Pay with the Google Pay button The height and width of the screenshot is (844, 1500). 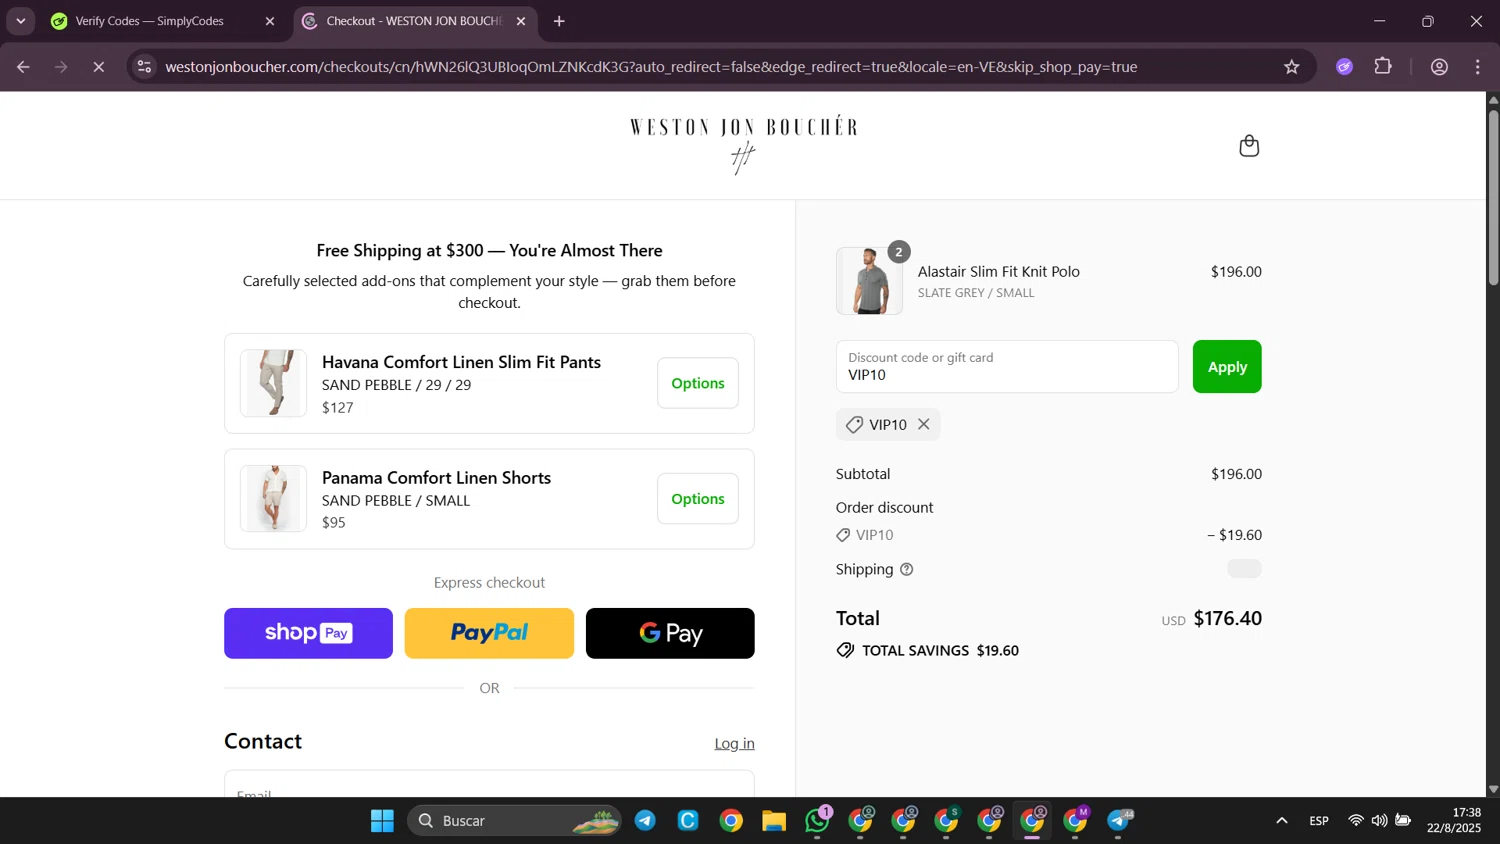click(670, 633)
